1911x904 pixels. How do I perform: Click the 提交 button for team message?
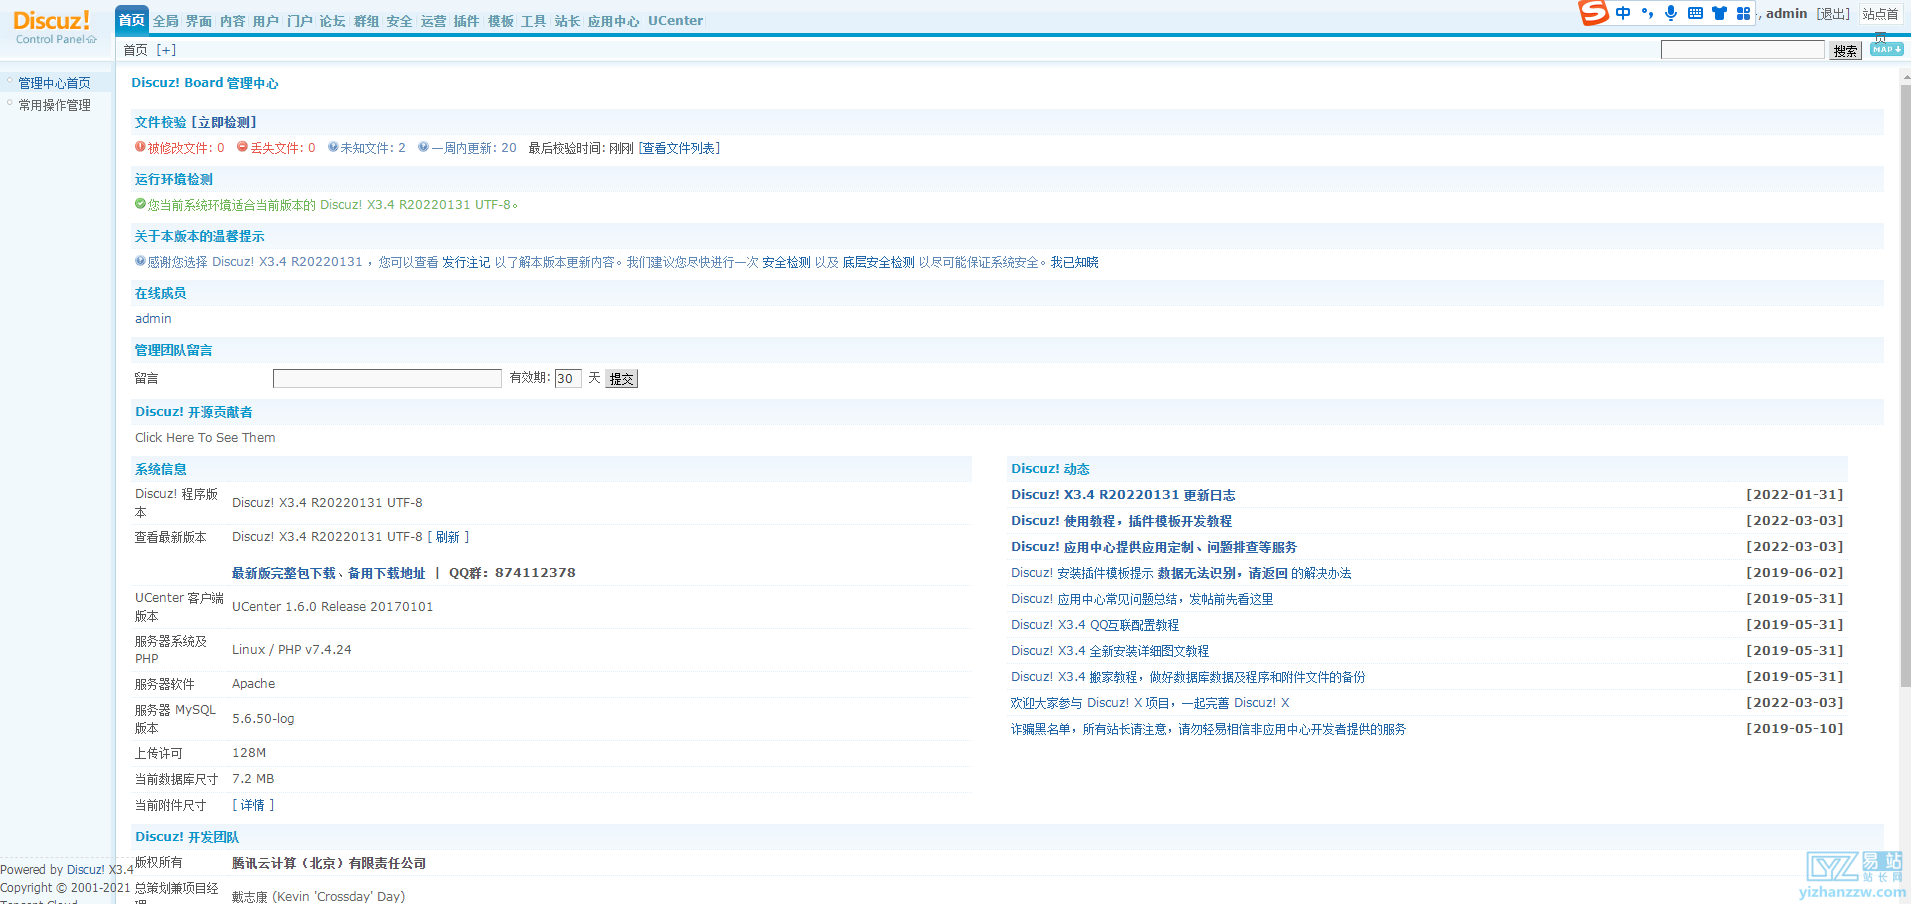621,379
